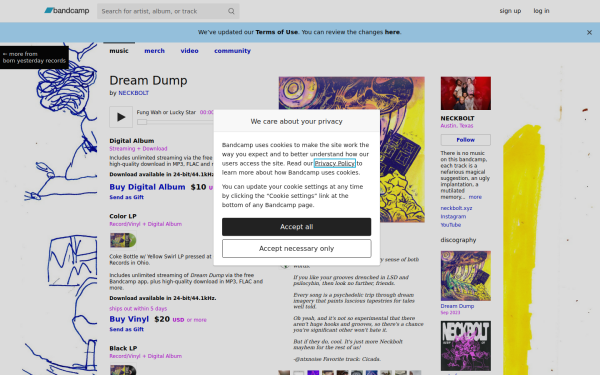Viewport: 600px width, 375px height.
Task: Open 'or more' next to $20 USD
Action: [x=196, y=320]
